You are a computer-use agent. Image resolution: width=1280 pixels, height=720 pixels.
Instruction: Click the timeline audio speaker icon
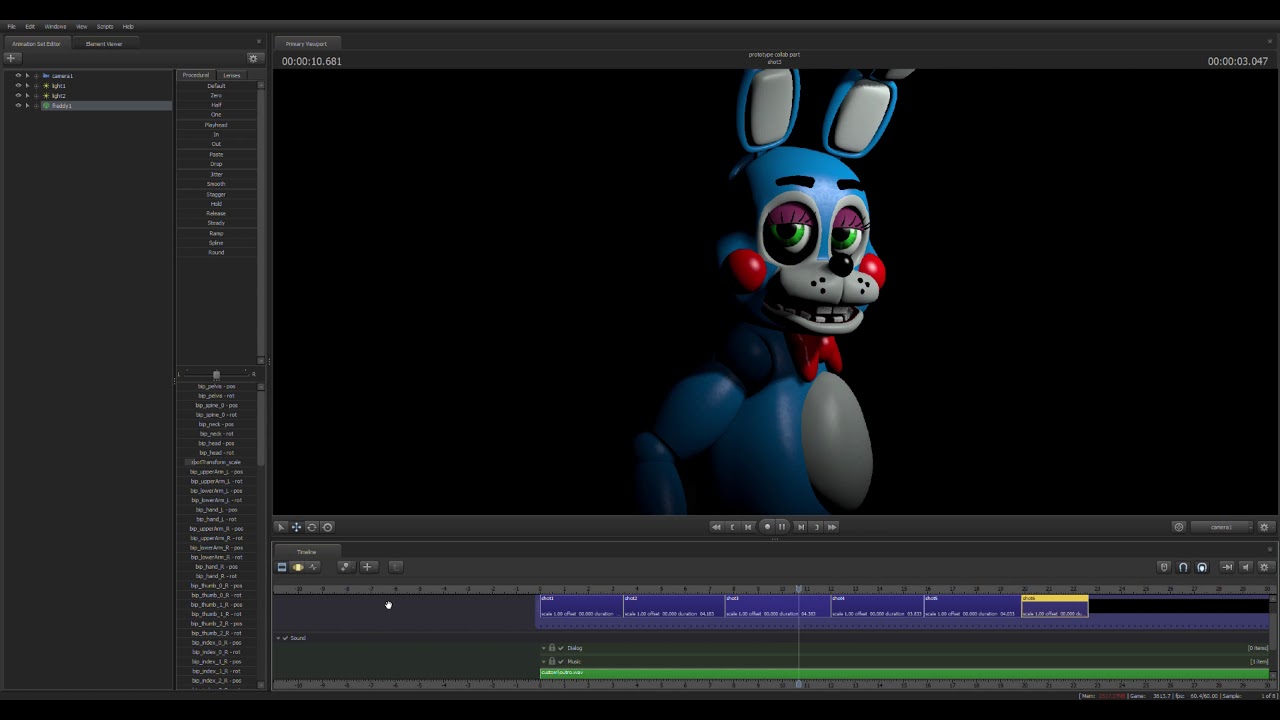pyautogui.click(x=1246, y=567)
